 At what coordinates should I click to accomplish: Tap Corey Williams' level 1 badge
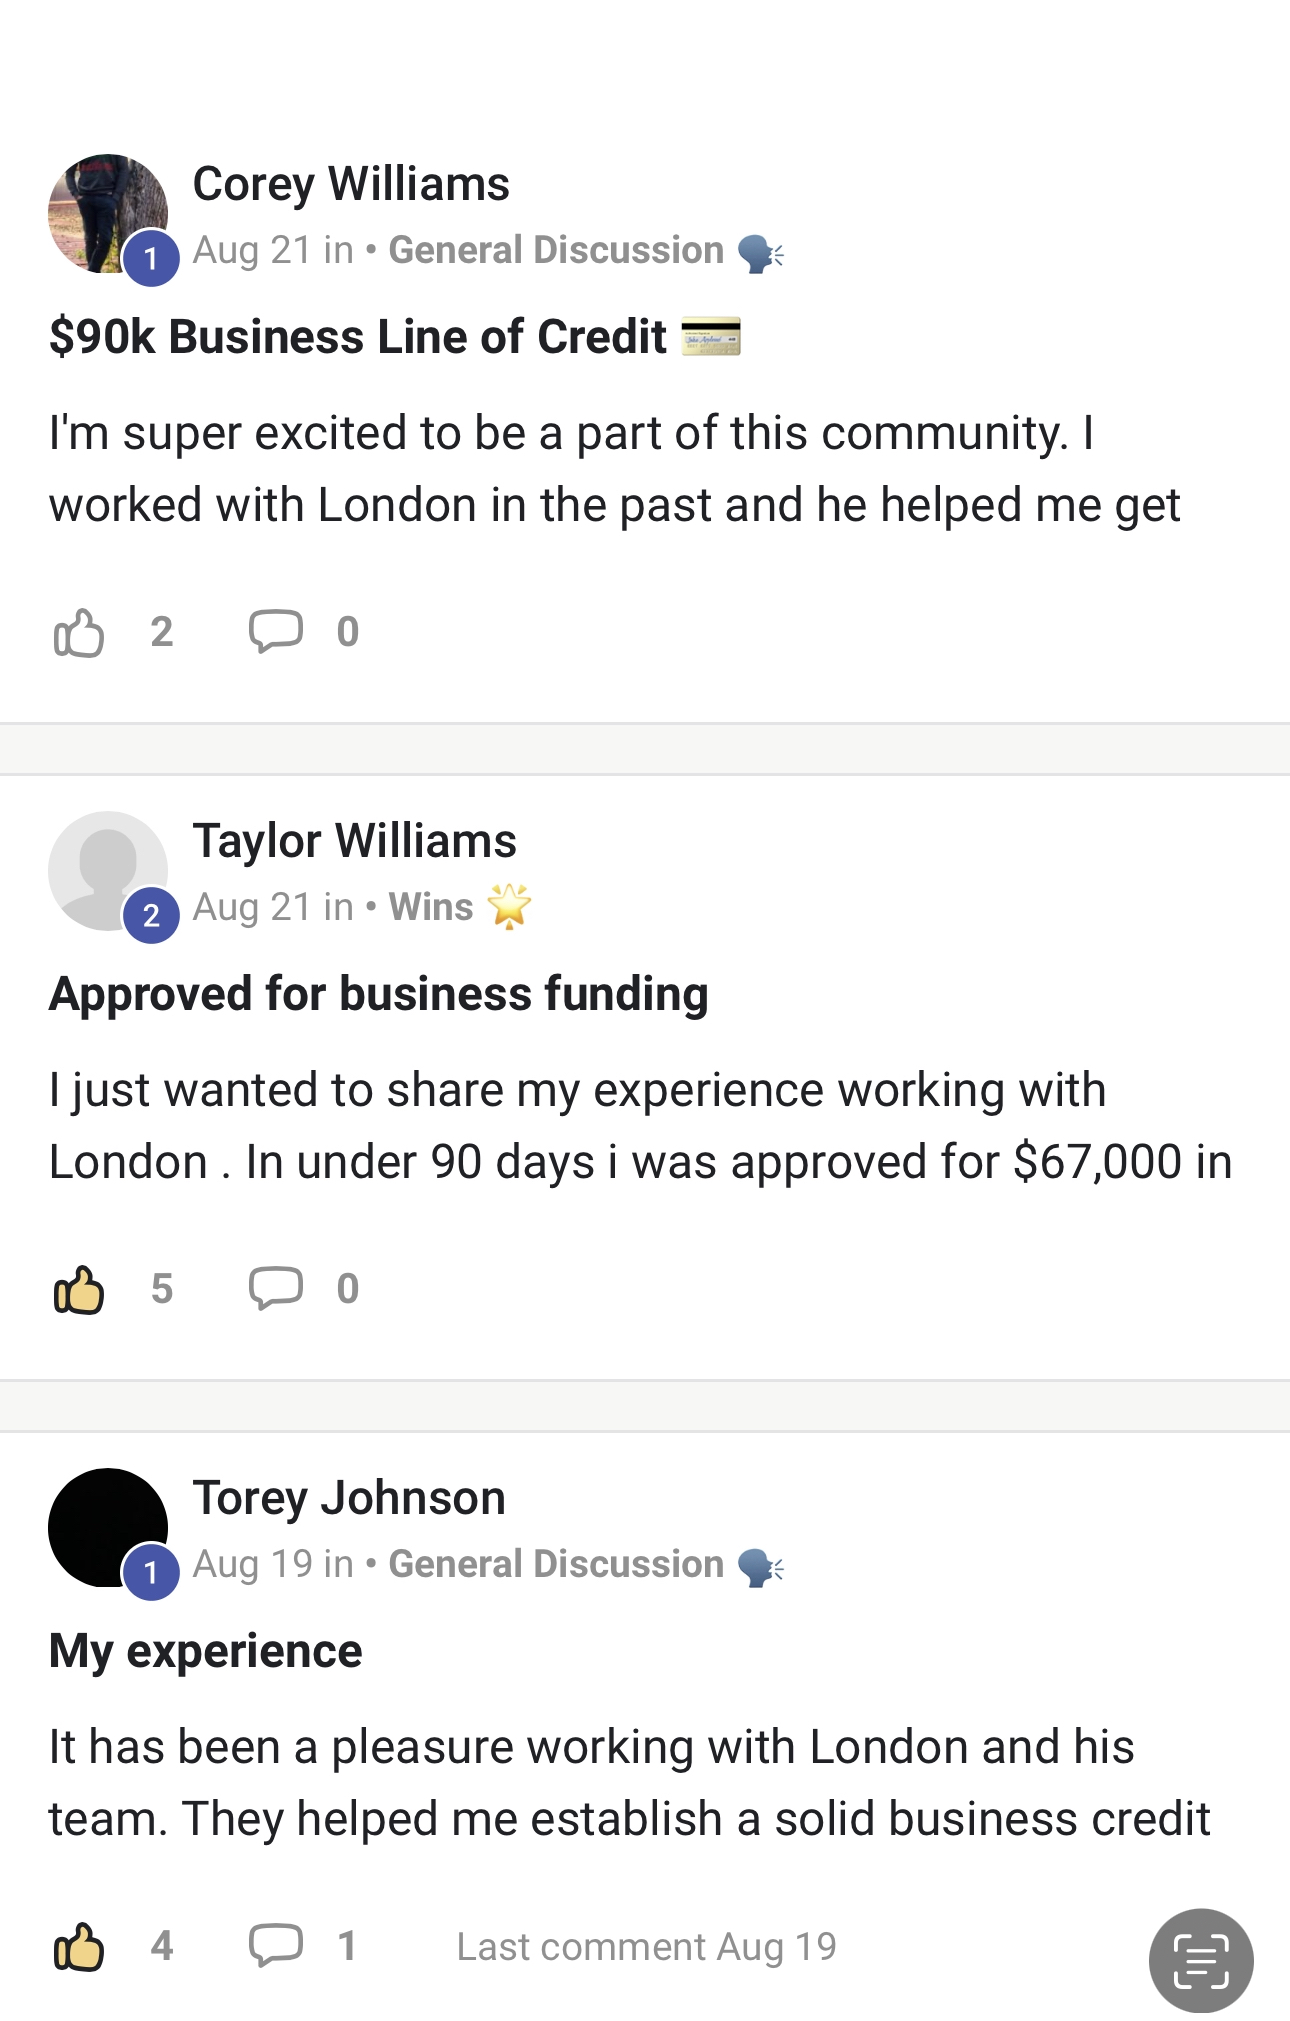[151, 259]
